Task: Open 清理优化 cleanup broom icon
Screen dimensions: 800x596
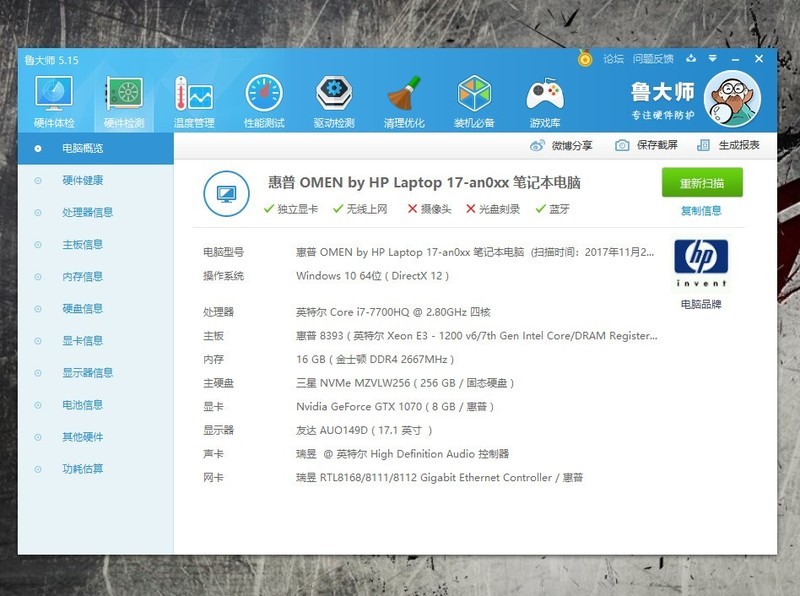Action: pos(404,102)
